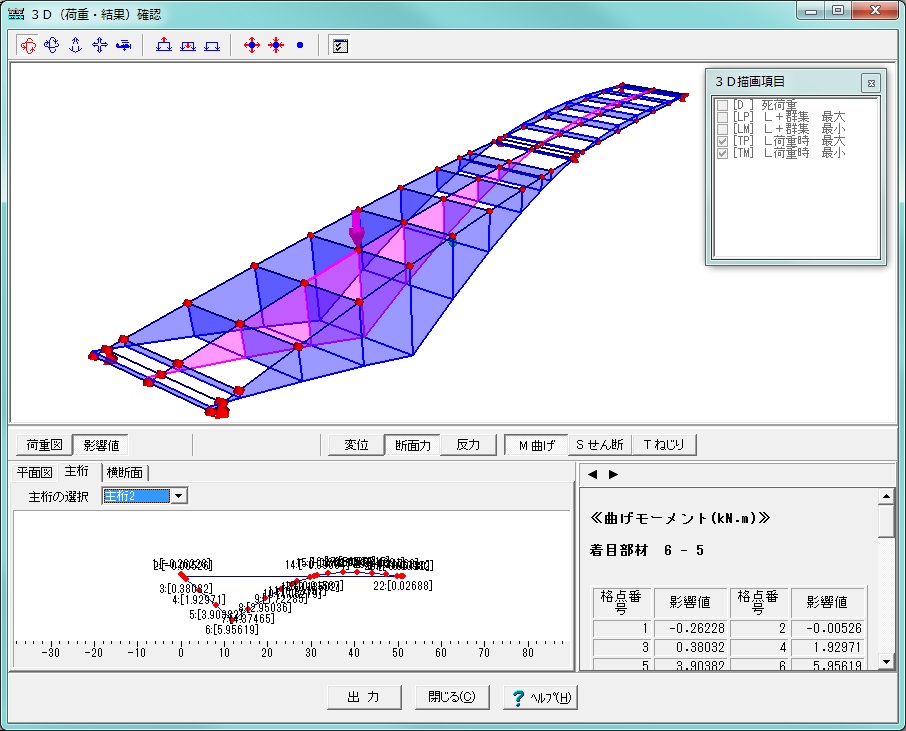The height and width of the screenshot is (731, 906).
Task: Click the chart label 6:[5.95619]
Action: coord(232,630)
